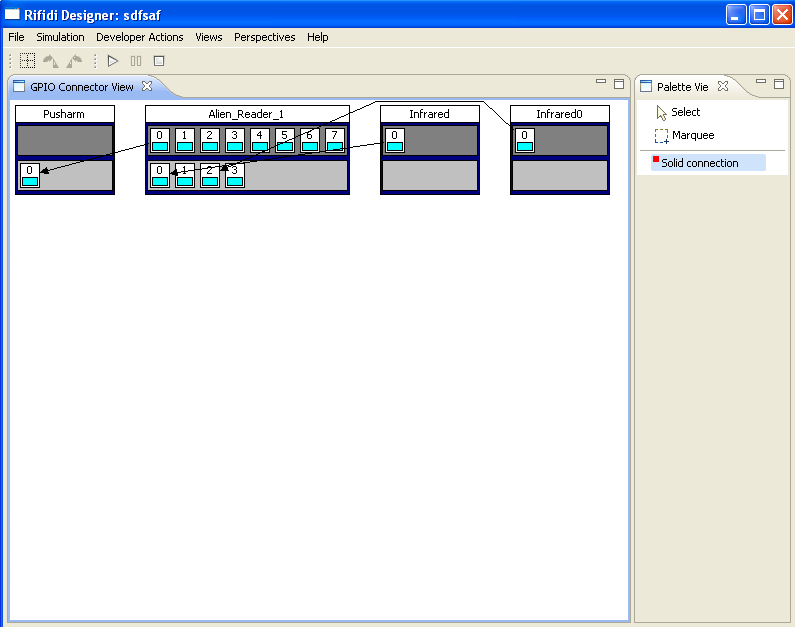
Task: Click the Infrared0 component title
Action: coord(560,114)
